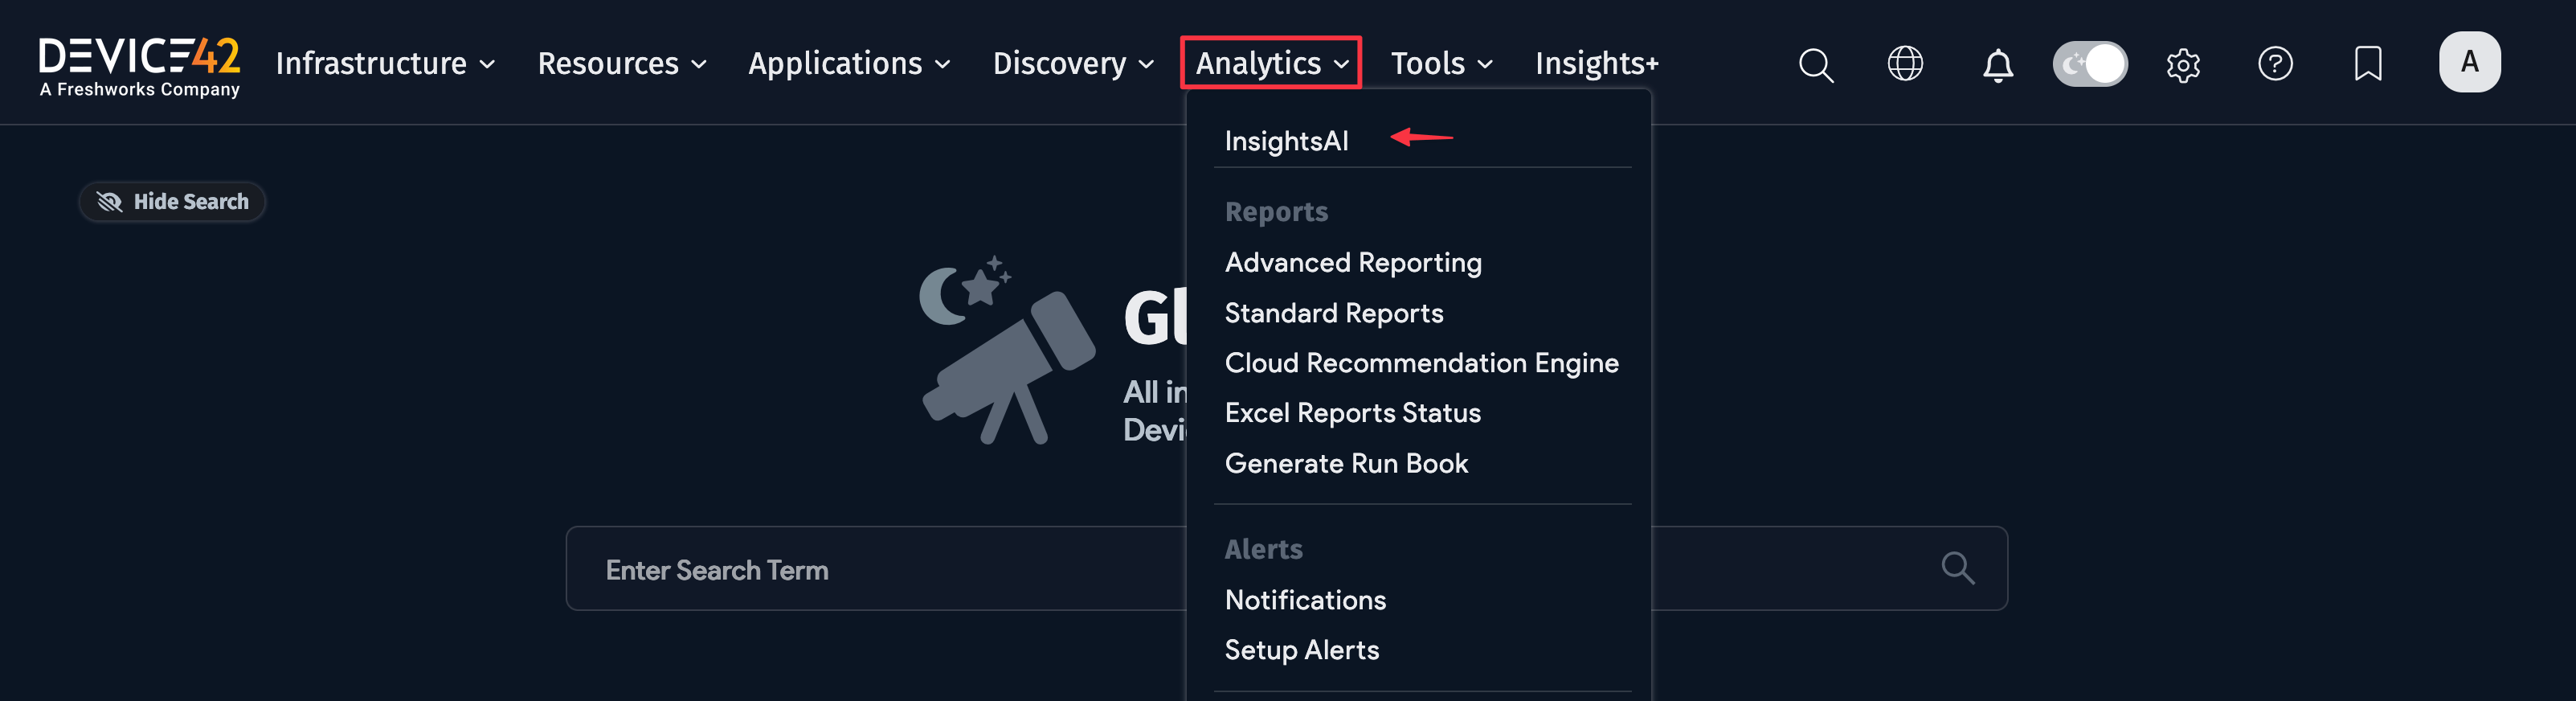Open Advanced Reporting
The height and width of the screenshot is (701, 2576).
(x=1353, y=262)
